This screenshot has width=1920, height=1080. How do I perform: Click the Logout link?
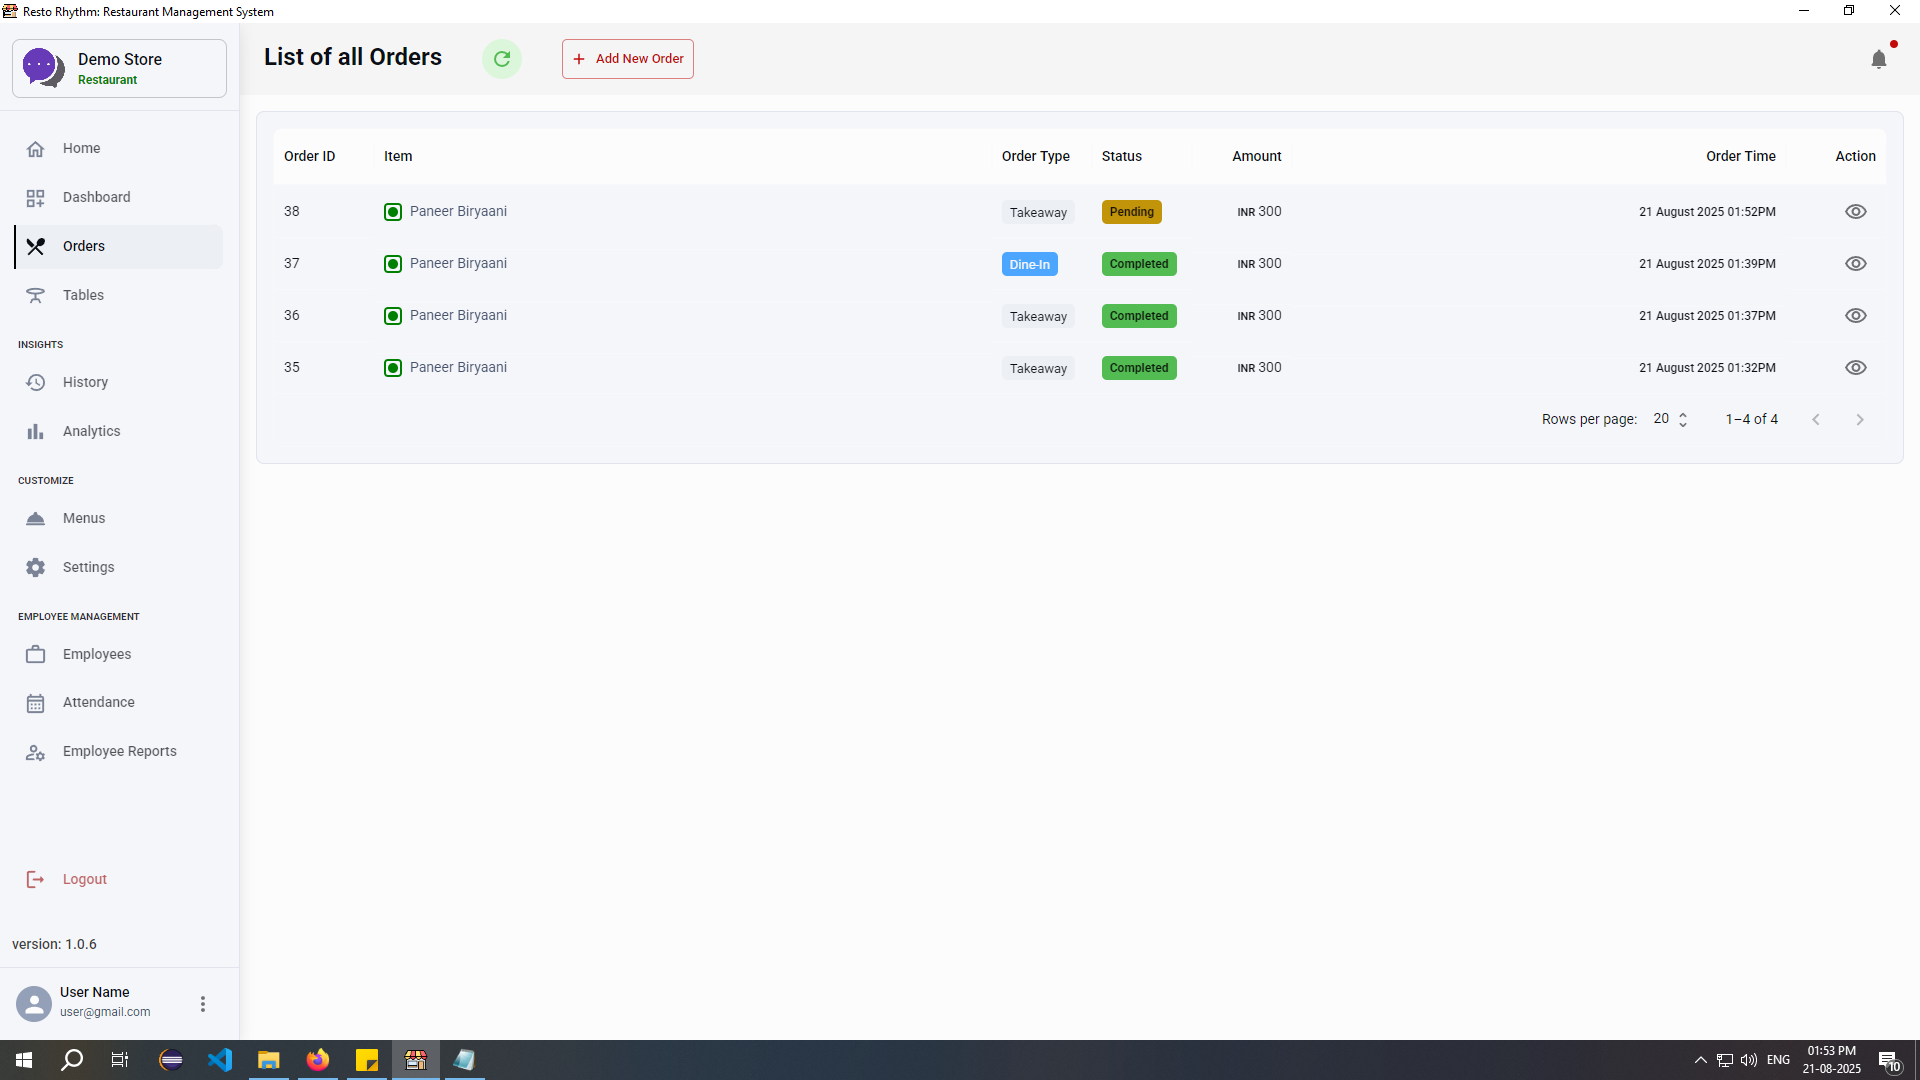[84, 879]
